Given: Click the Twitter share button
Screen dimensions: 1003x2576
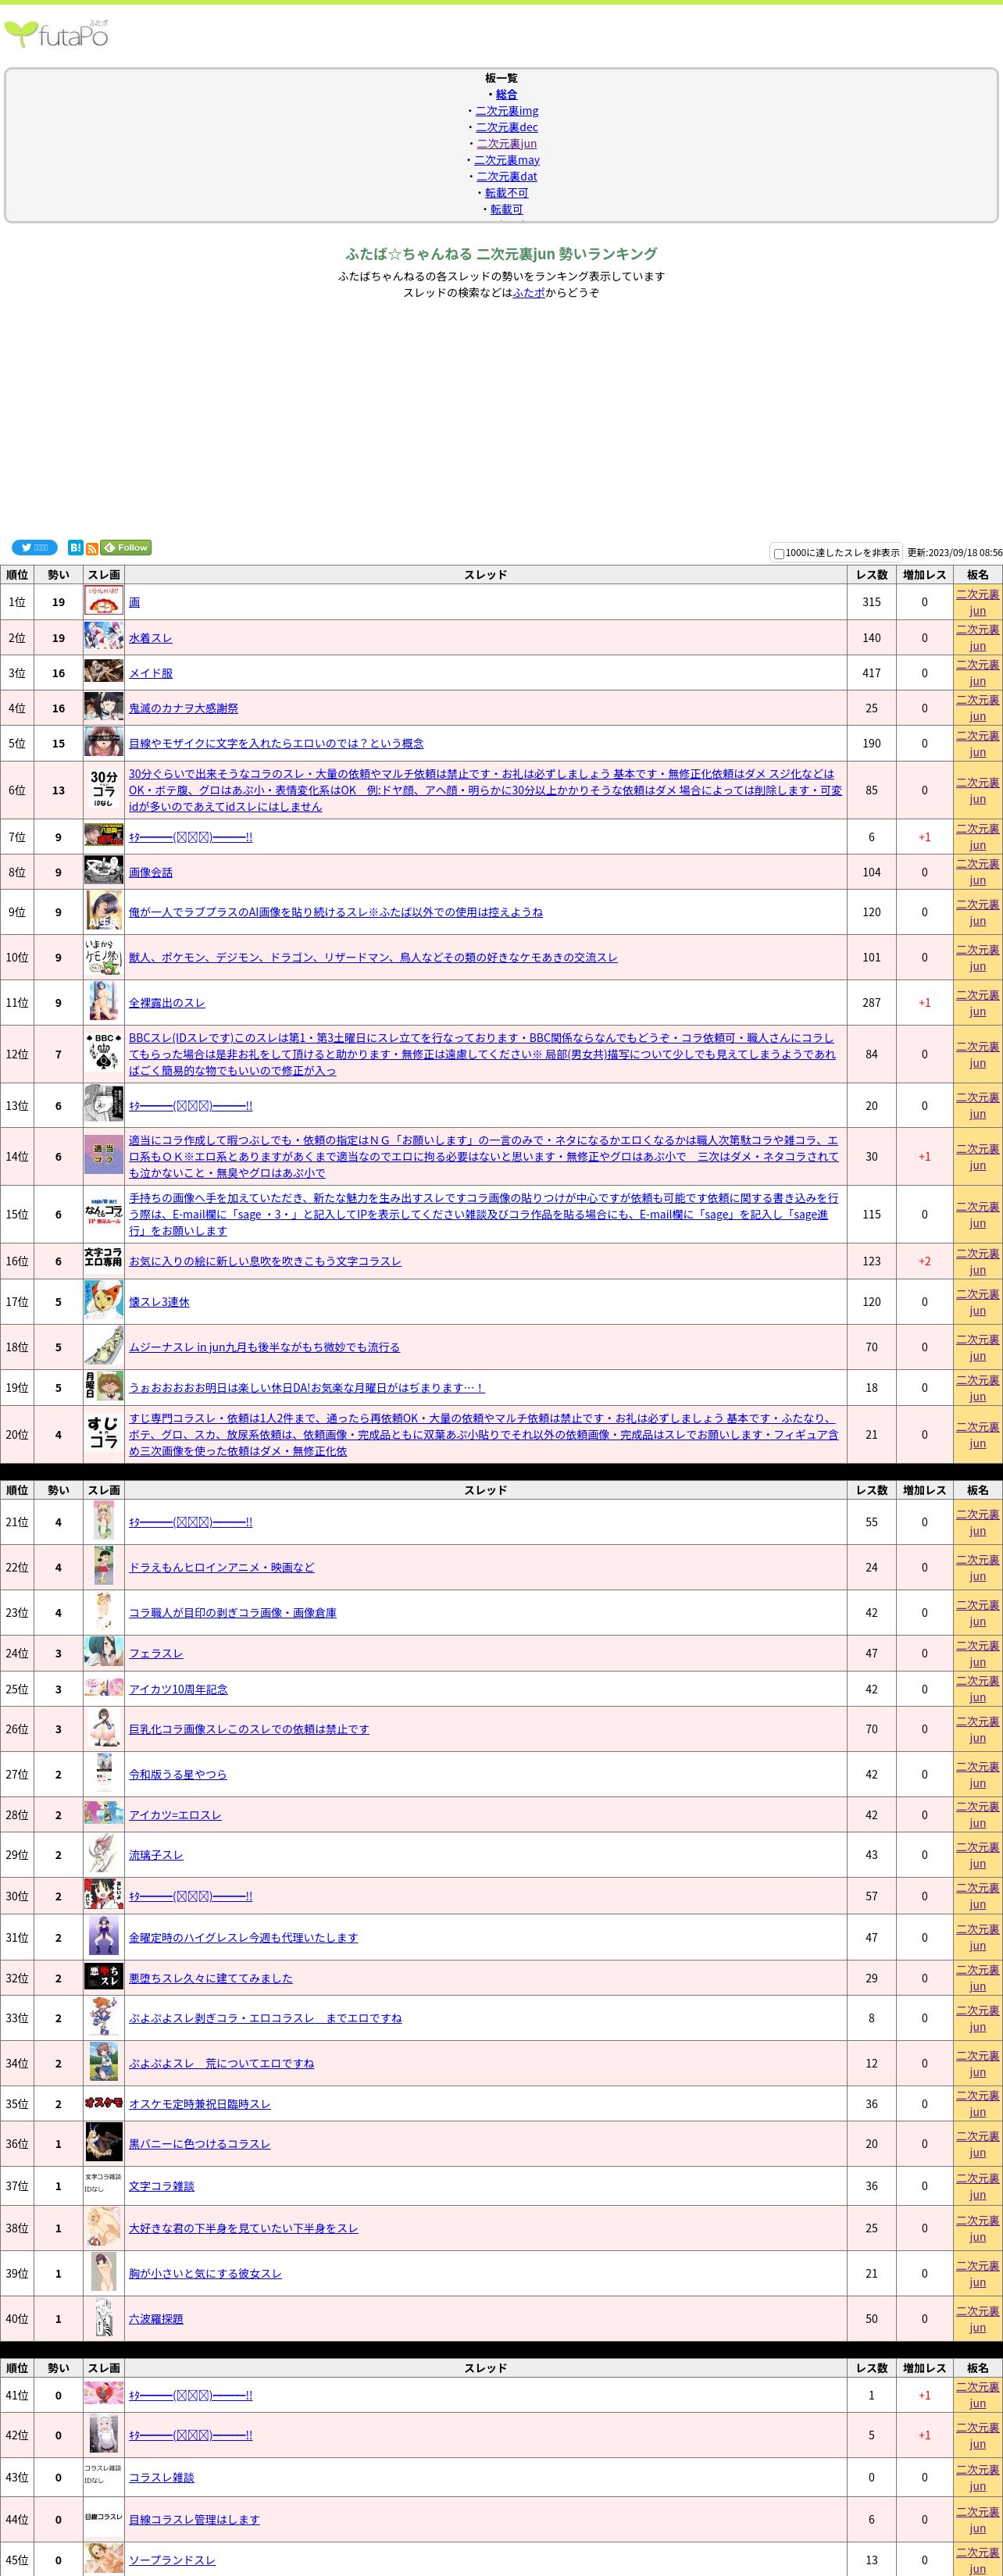Looking at the screenshot, I should tap(34, 547).
